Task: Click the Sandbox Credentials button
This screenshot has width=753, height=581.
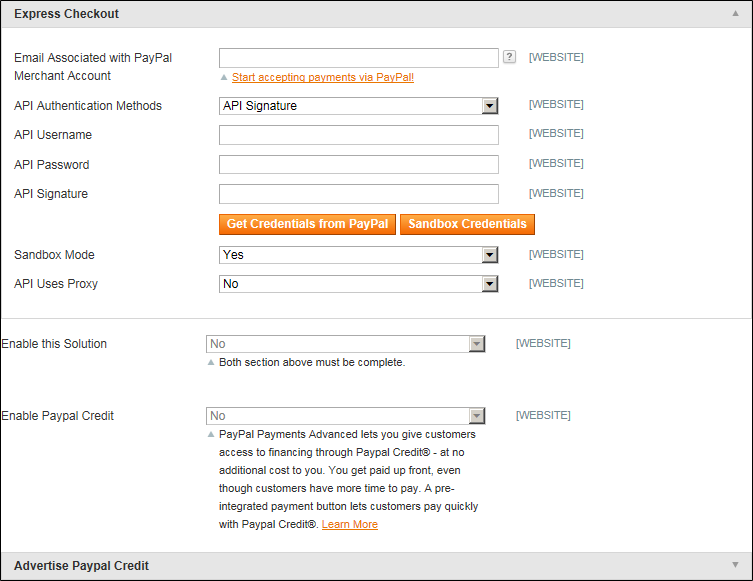Action: click(x=467, y=224)
